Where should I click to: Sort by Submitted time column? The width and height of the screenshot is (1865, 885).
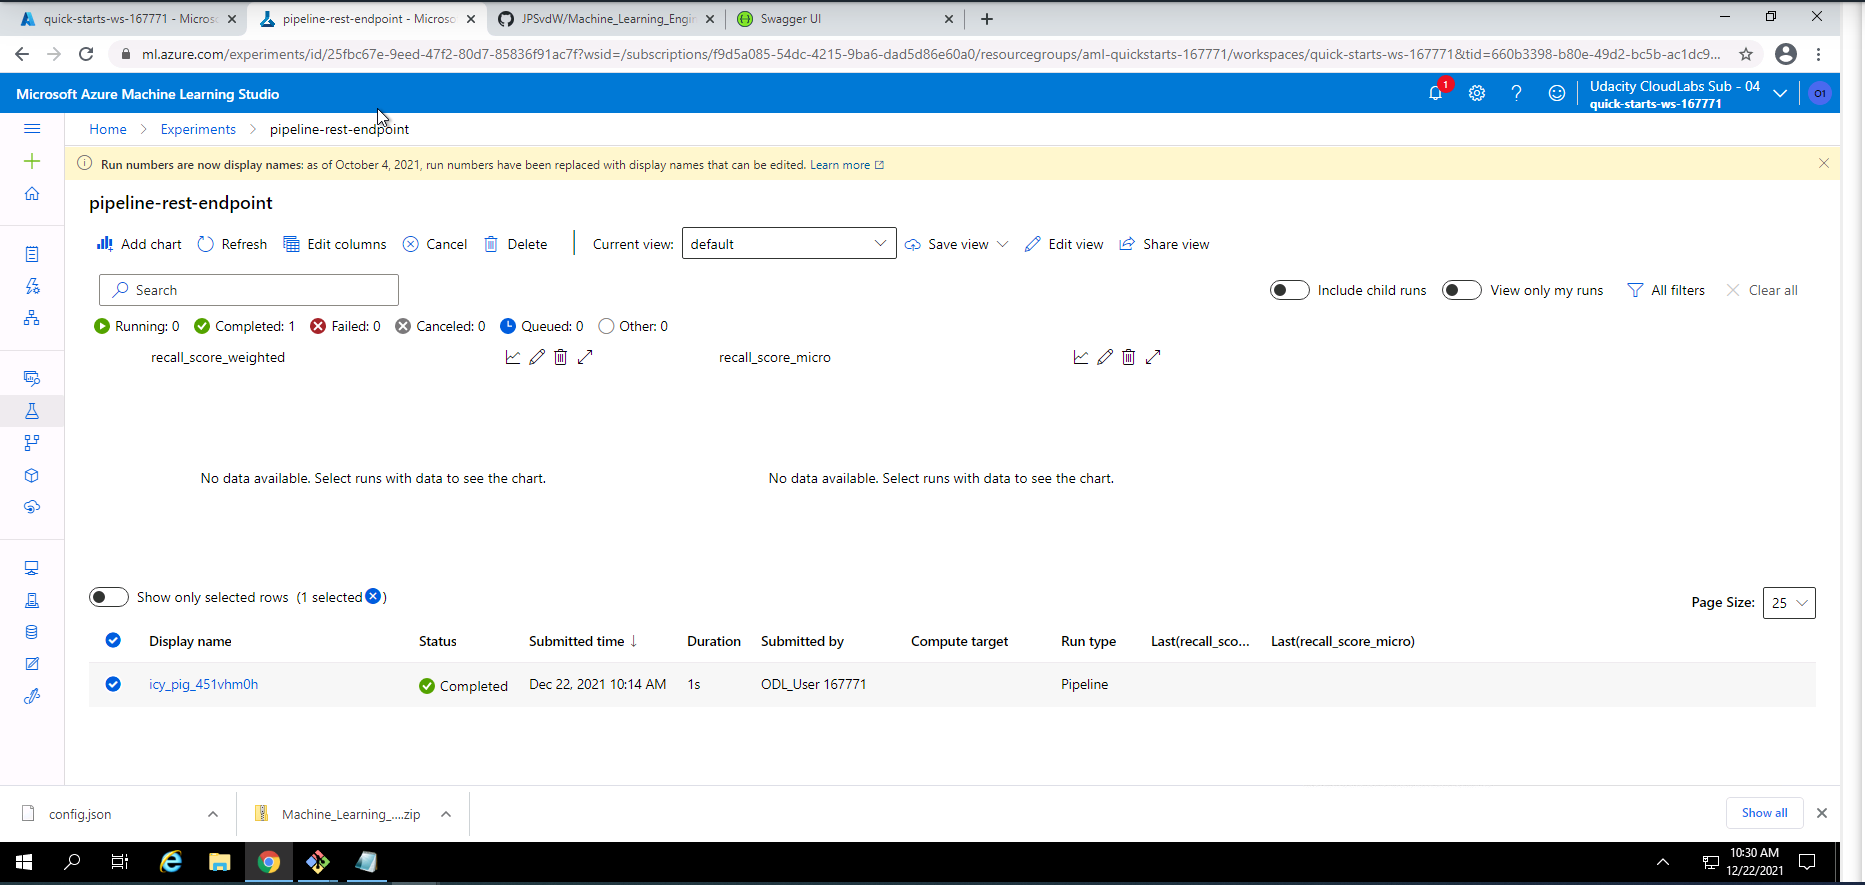583,641
